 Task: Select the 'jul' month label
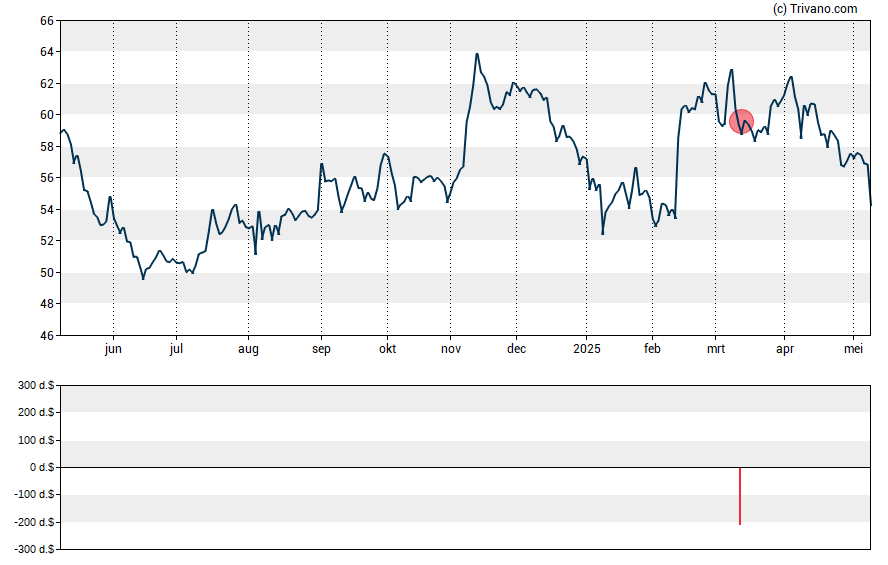tap(176, 349)
